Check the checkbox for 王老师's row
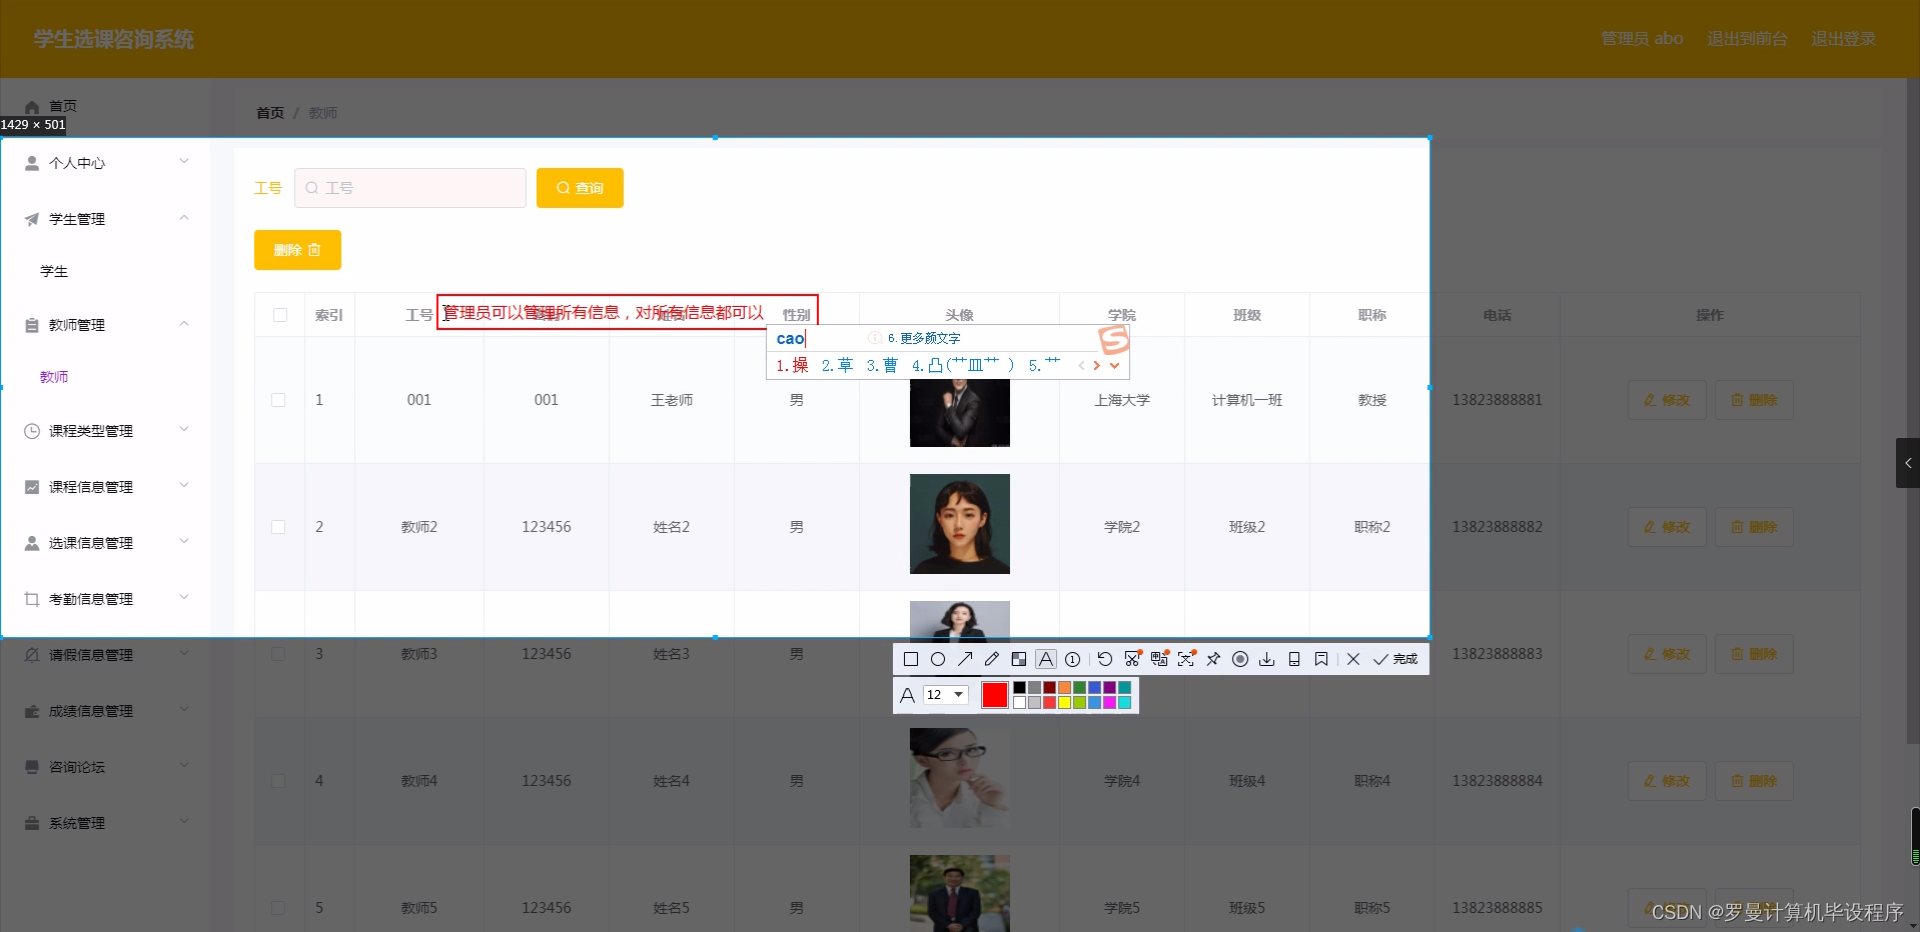This screenshot has height=932, width=1920. point(278,401)
